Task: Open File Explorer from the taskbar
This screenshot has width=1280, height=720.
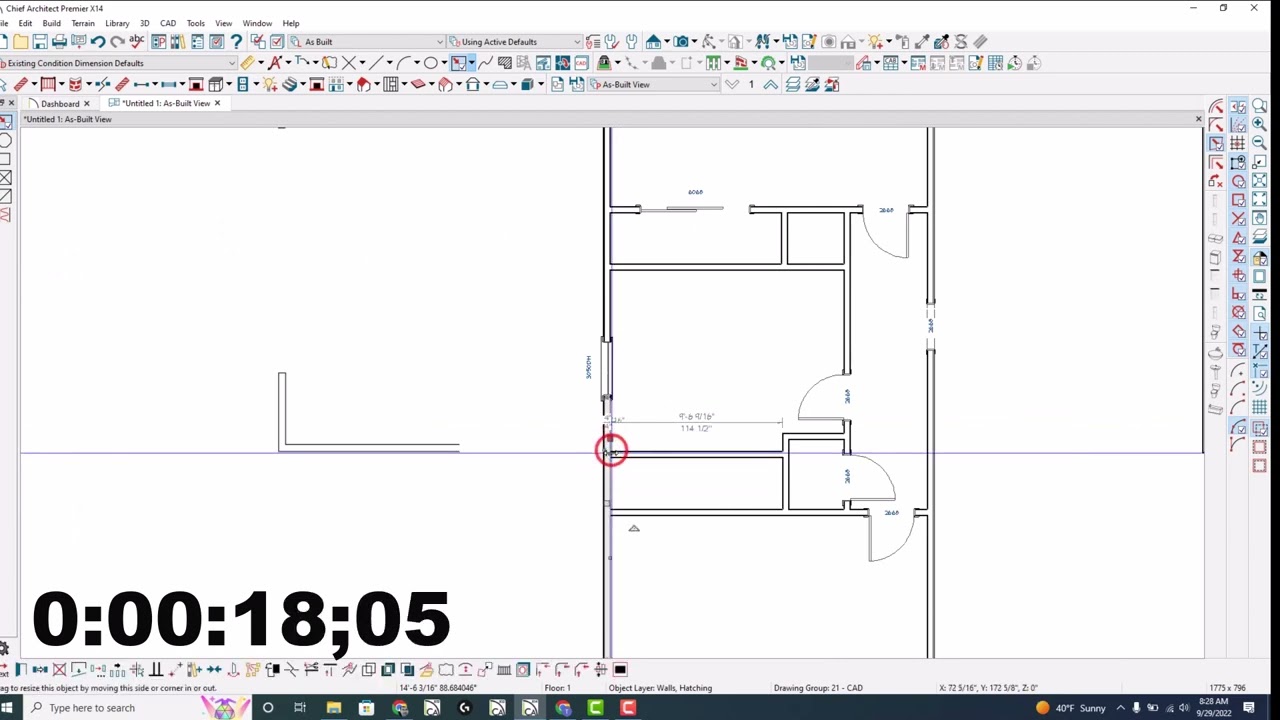Action: pos(333,708)
